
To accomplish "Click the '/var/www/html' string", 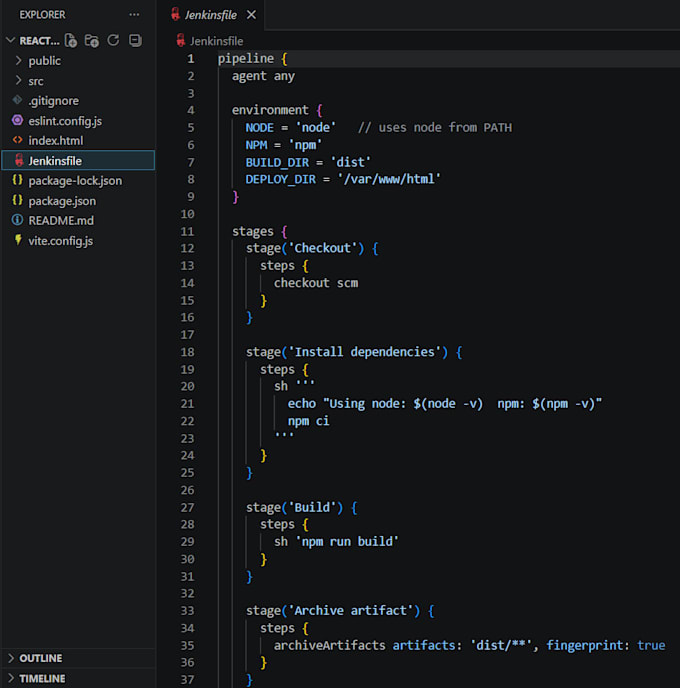I will 389,179.
